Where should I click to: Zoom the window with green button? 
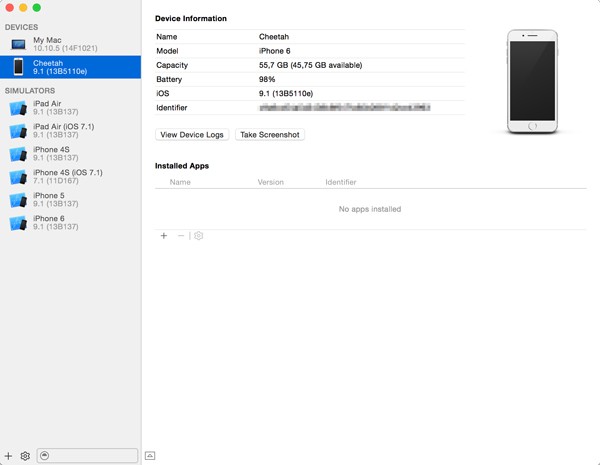[x=36, y=8]
